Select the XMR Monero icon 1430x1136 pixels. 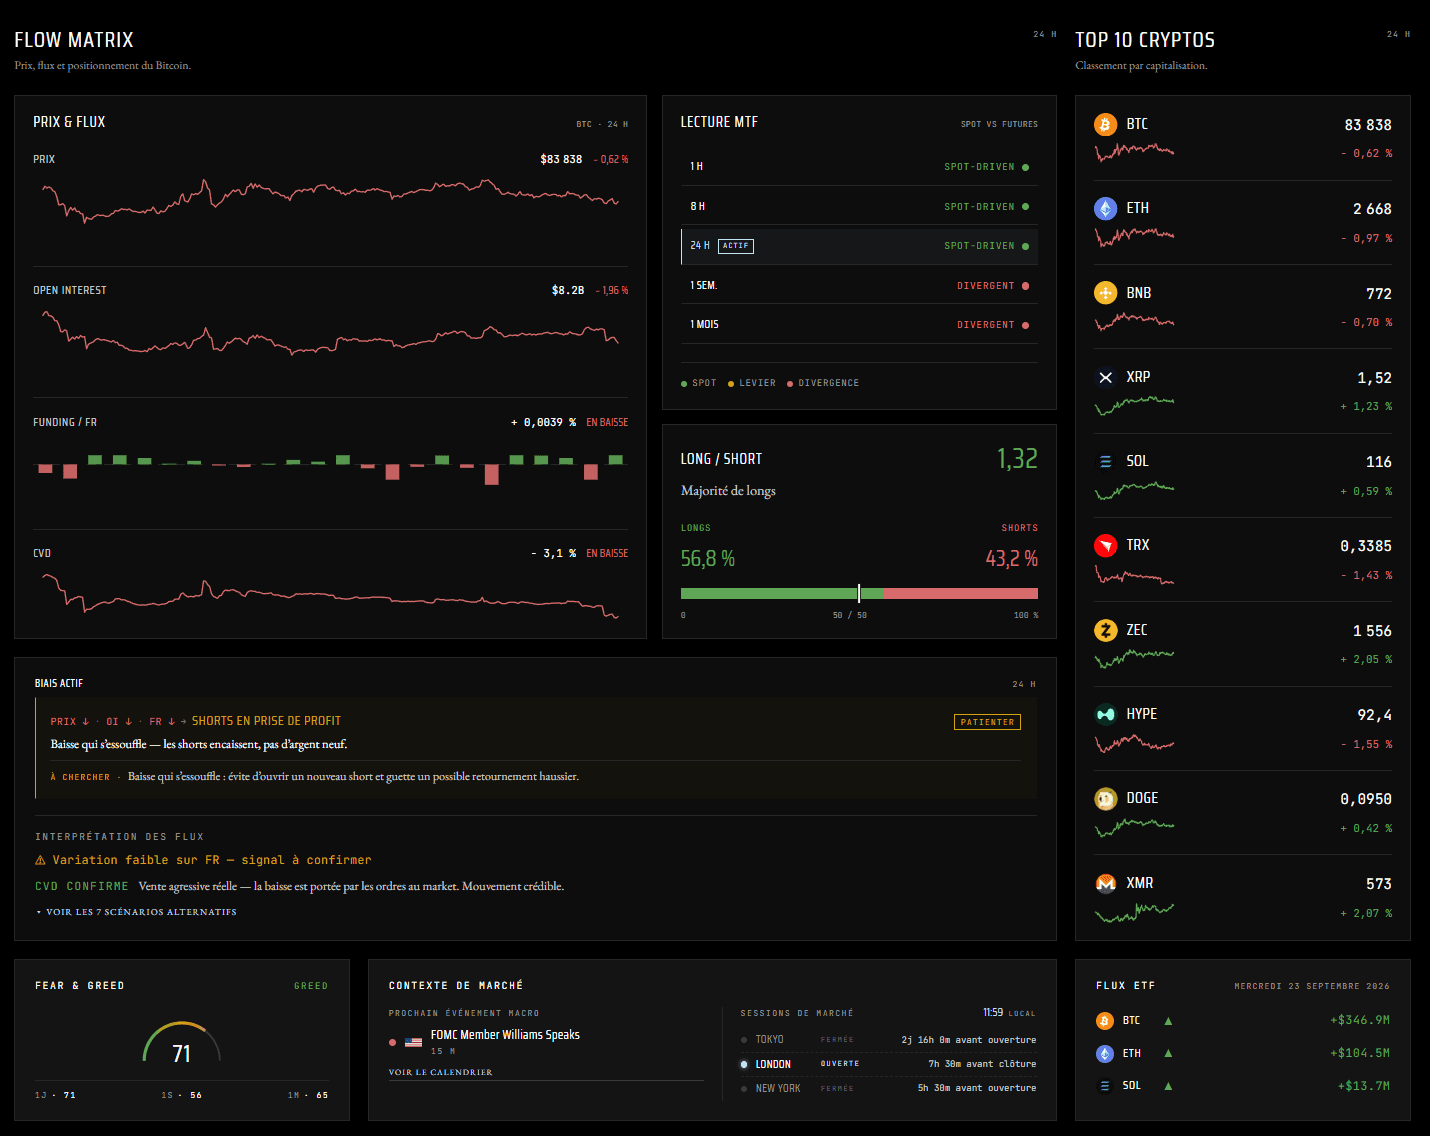pos(1105,883)
